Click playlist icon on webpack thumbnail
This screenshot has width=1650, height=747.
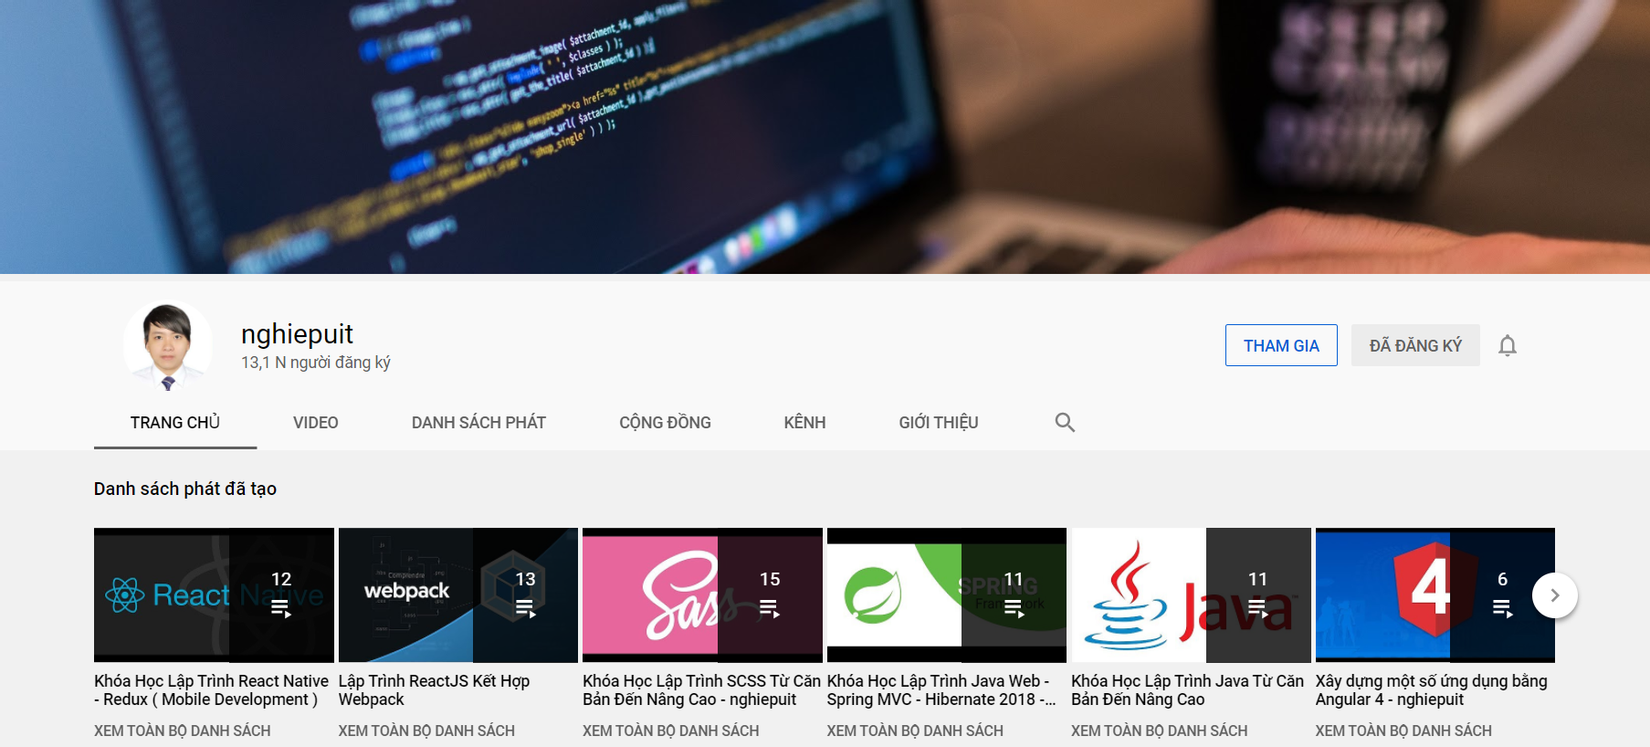[525, 608]
